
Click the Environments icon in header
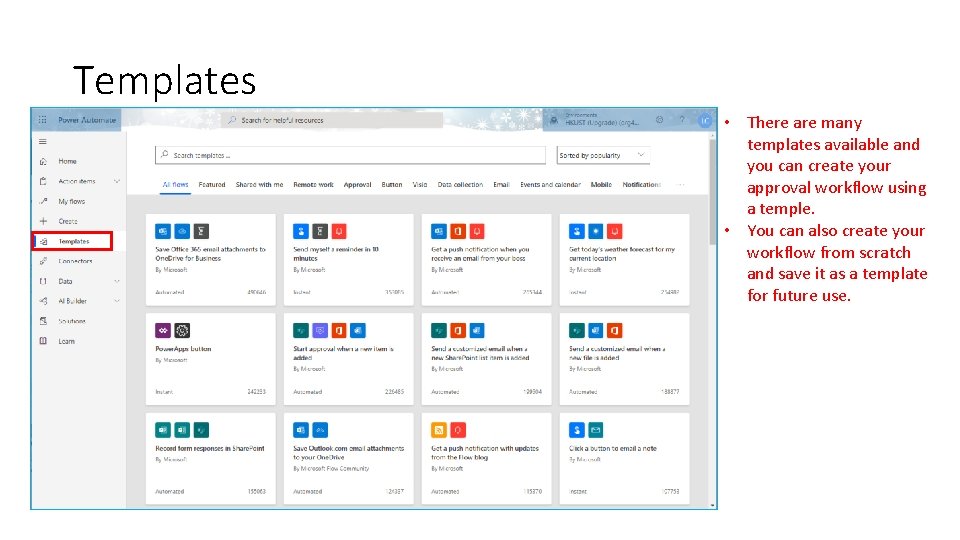point(554,120)
